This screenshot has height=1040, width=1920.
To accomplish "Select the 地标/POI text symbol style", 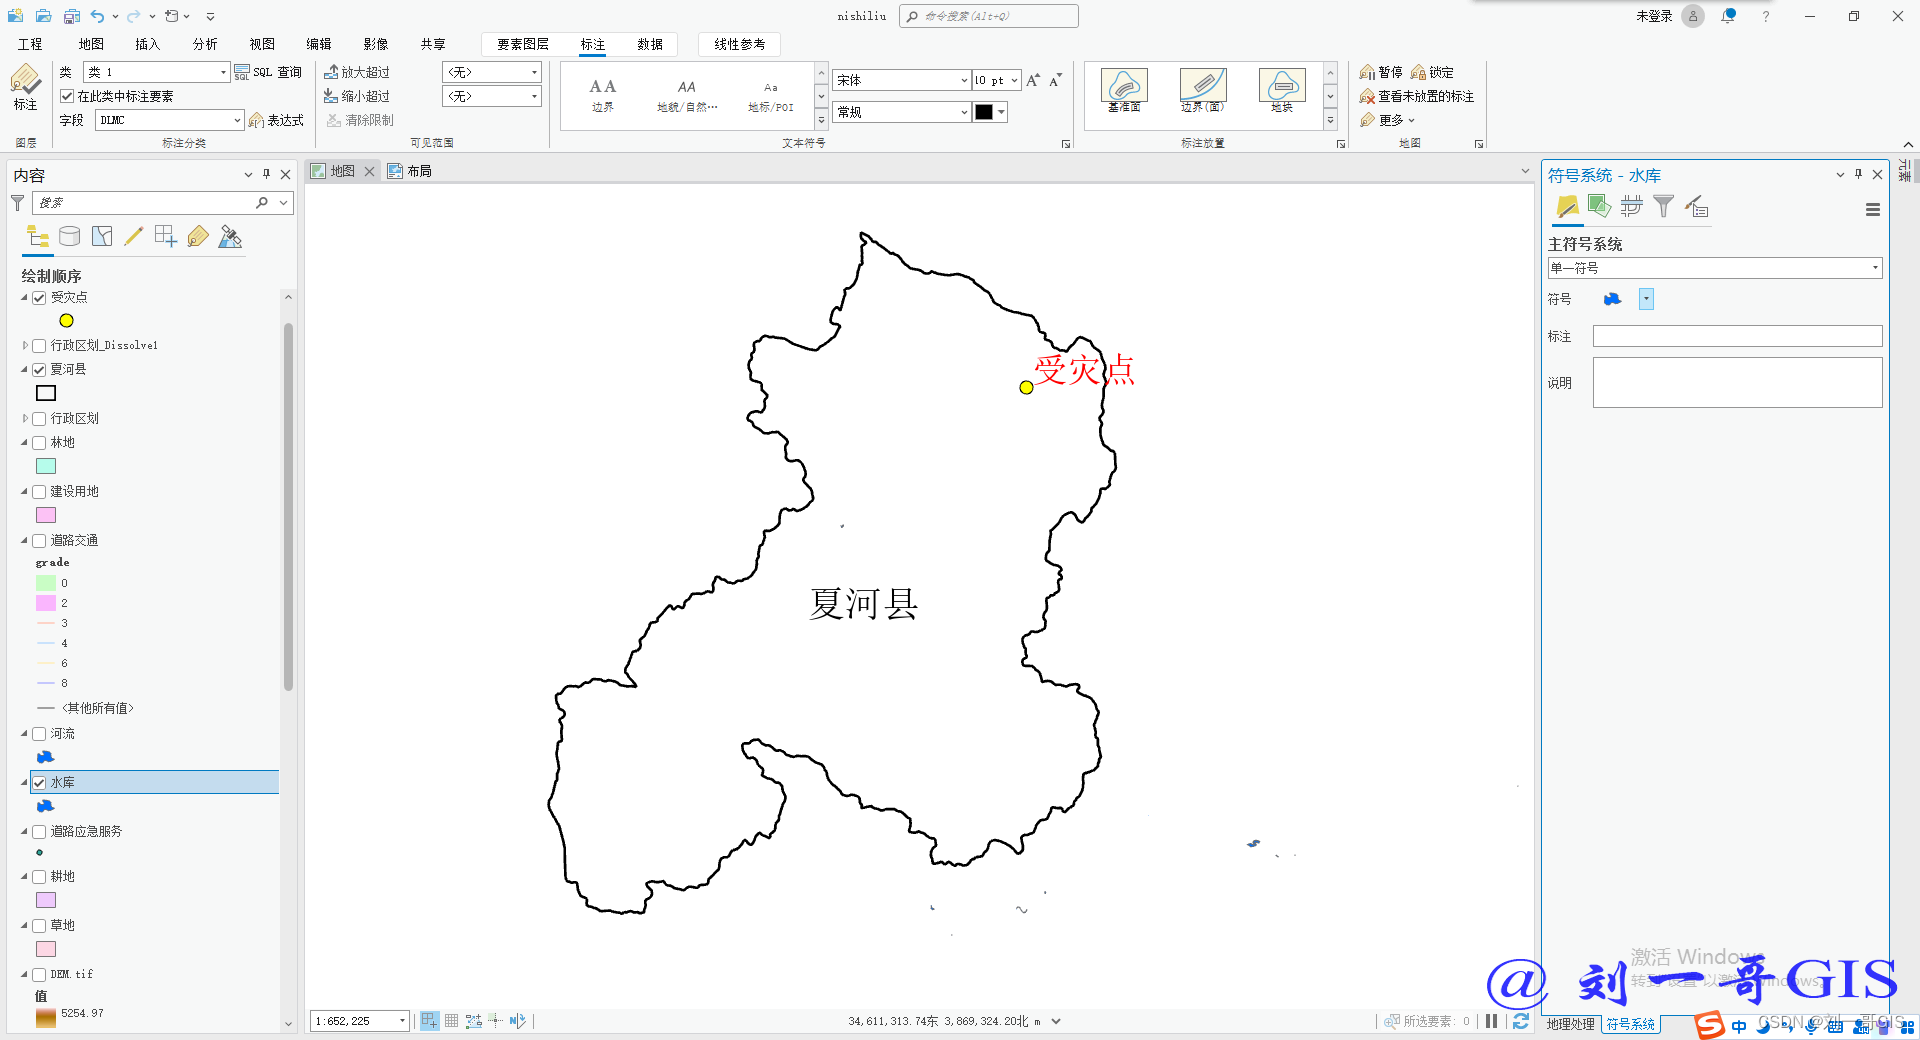I will click(771, 95).
